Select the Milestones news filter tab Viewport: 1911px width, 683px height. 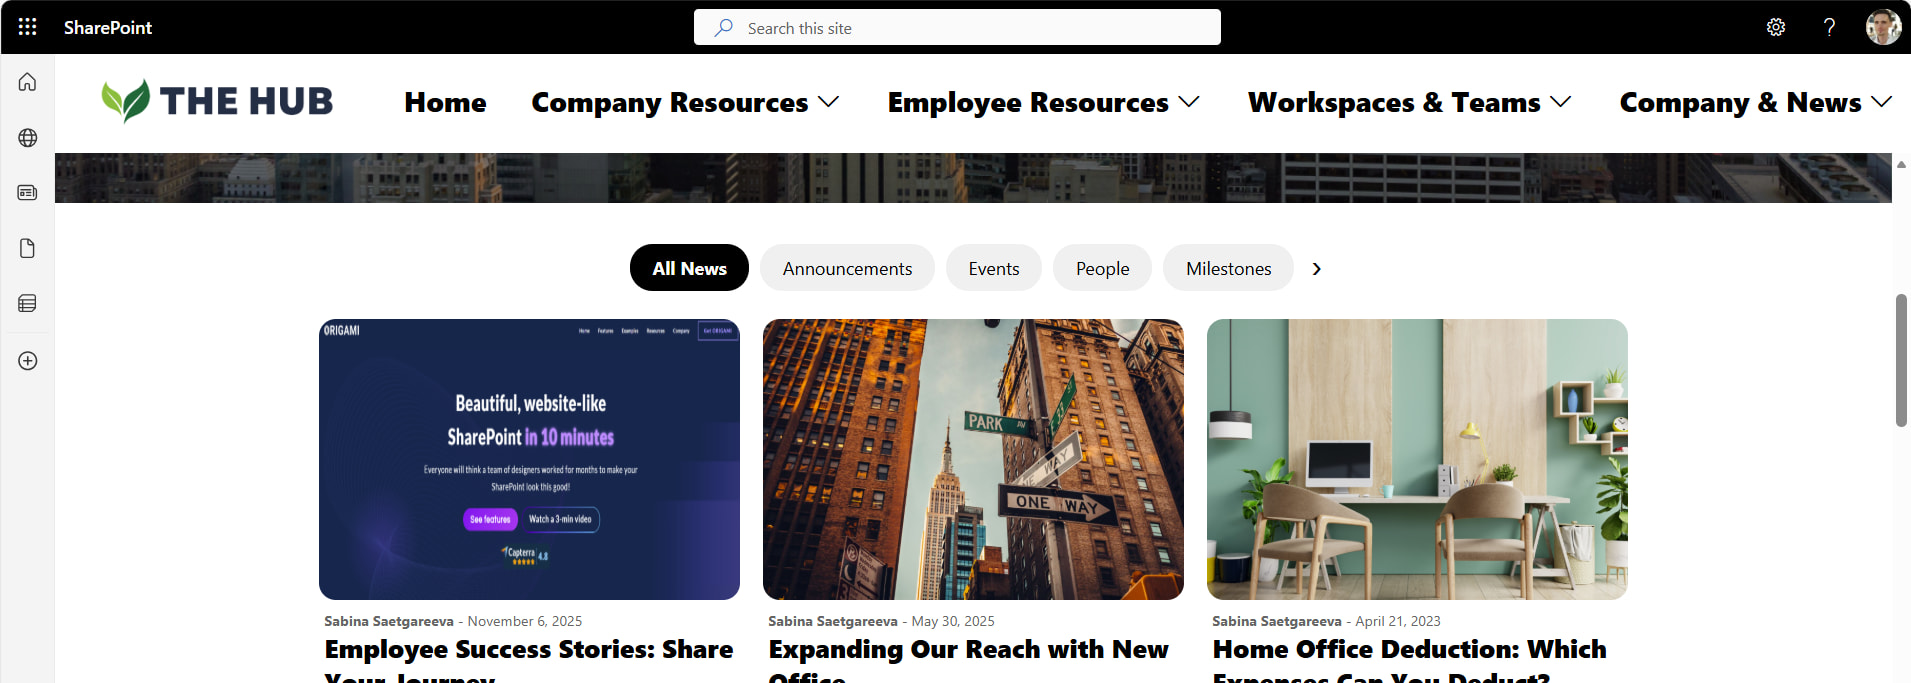point(1228,268)
